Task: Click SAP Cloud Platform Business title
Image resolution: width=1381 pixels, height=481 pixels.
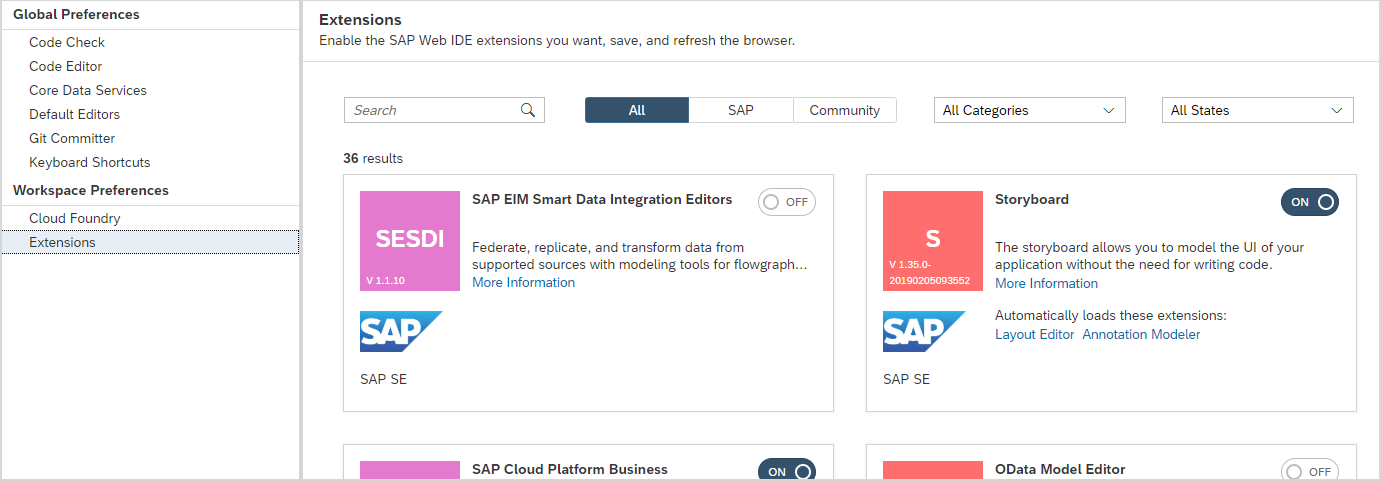Action: [570, 469]
